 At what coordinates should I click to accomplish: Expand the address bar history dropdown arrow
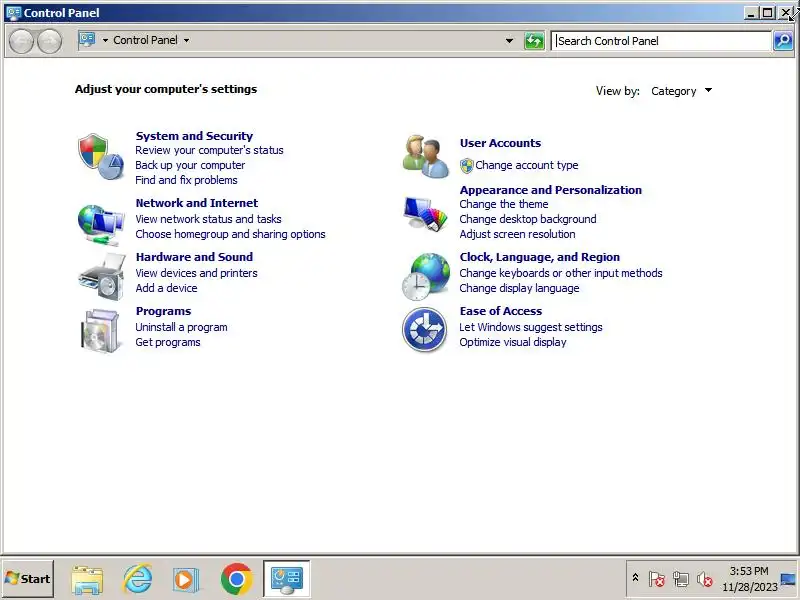[509, 41]
